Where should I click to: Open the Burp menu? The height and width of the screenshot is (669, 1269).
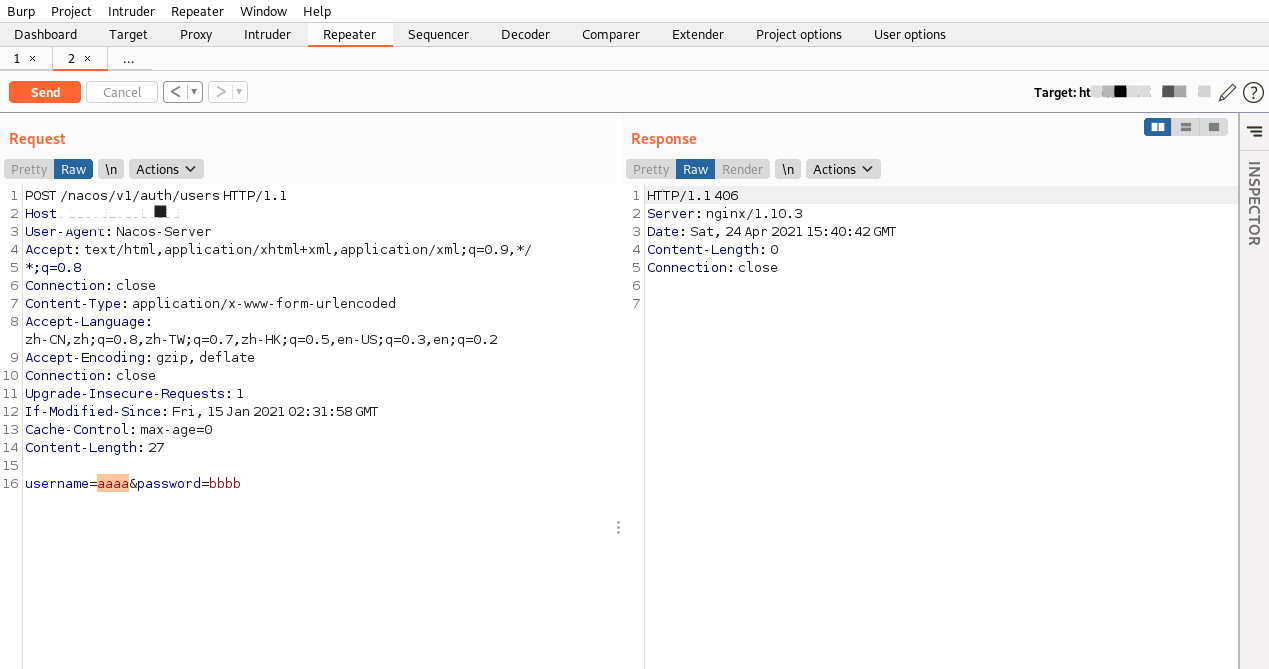tap(21, 11)
